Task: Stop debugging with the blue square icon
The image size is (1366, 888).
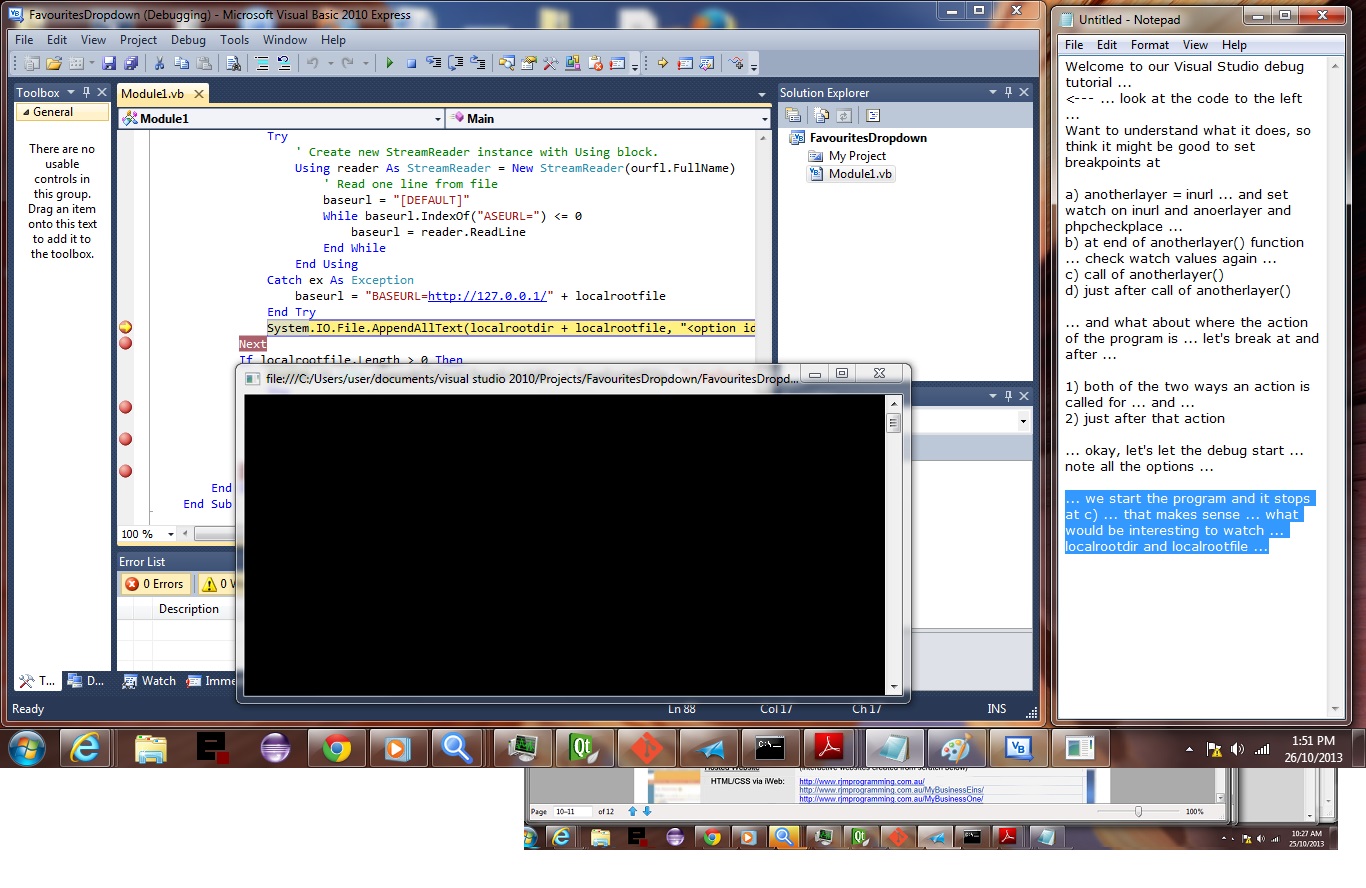Action: point(411,63)
